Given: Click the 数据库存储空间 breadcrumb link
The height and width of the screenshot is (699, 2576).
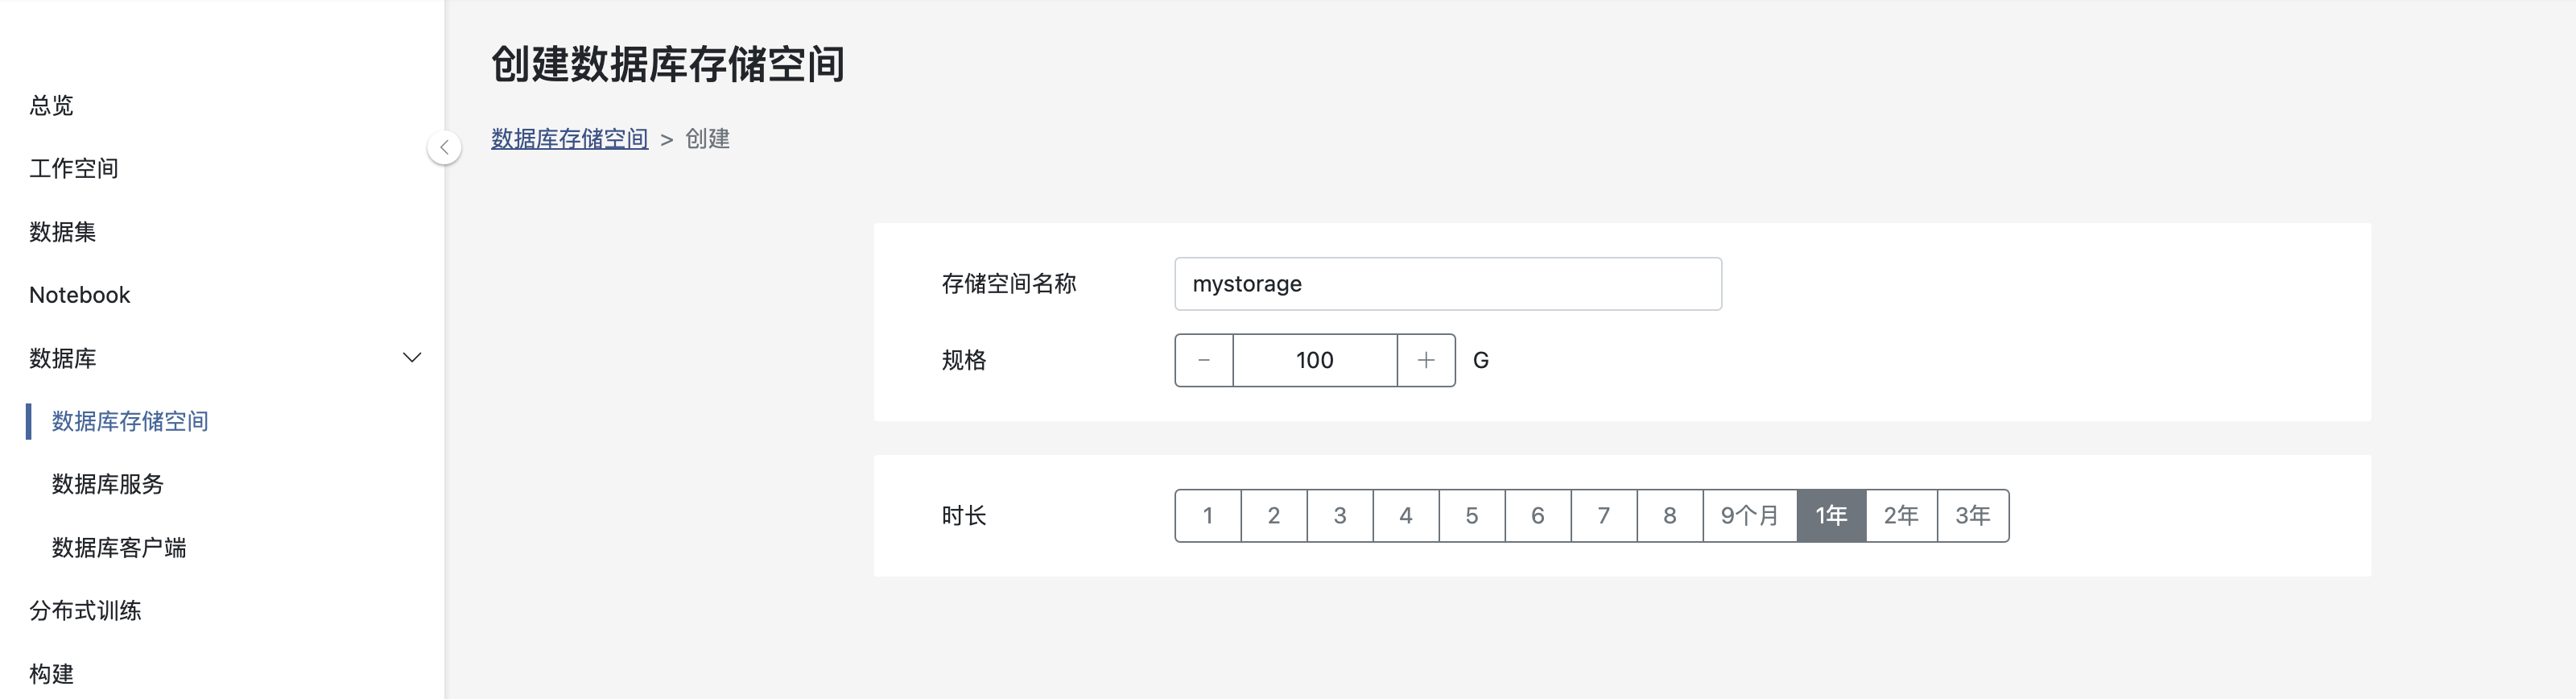Looking at the screenshot, I should (569, 139).
